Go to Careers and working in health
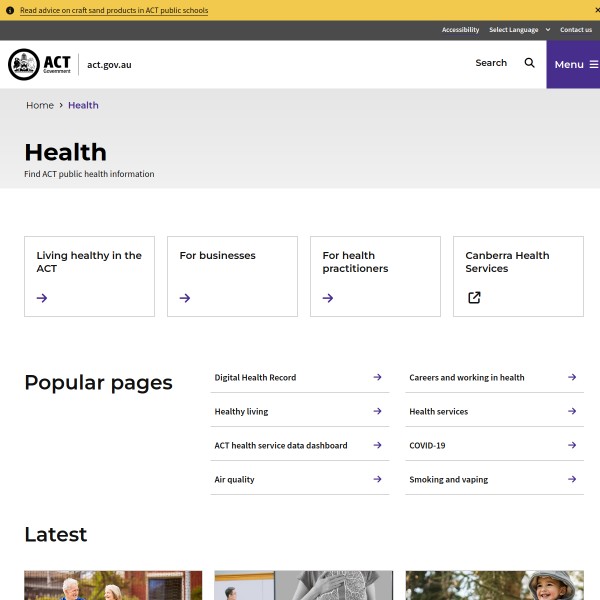The width and height of the screenshot is (600, 600). tap(466, 377)
